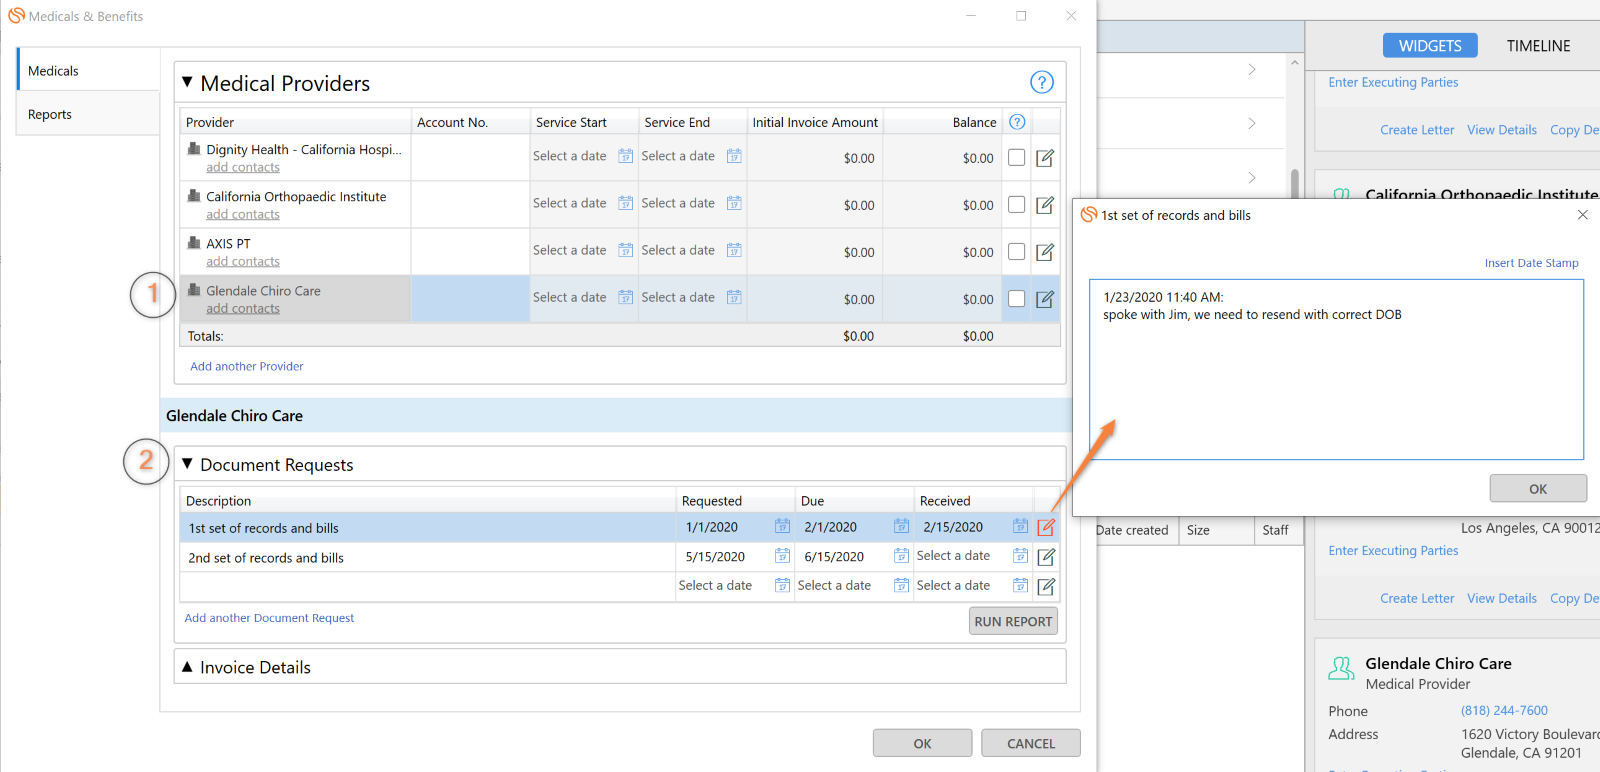Select a Received date for 2nd set of records
This screenshot has height=772, width=1600.
coord(953,556)
